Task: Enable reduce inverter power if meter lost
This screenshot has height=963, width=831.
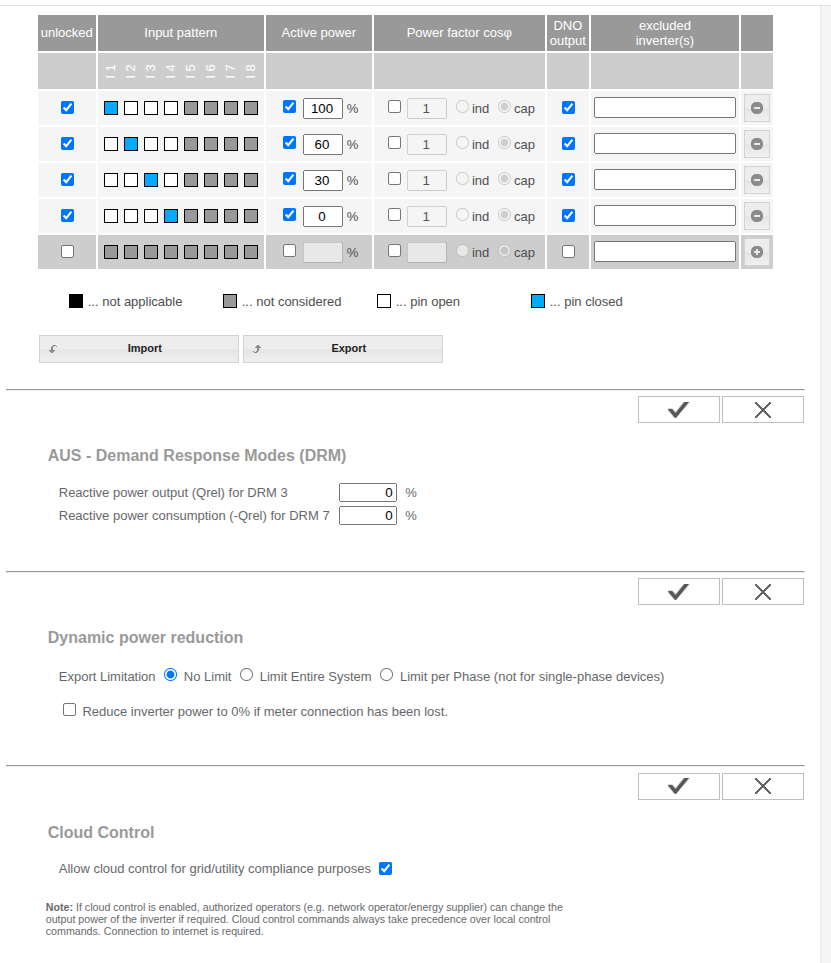Action: pyautogui.click(x=69, y=710)
